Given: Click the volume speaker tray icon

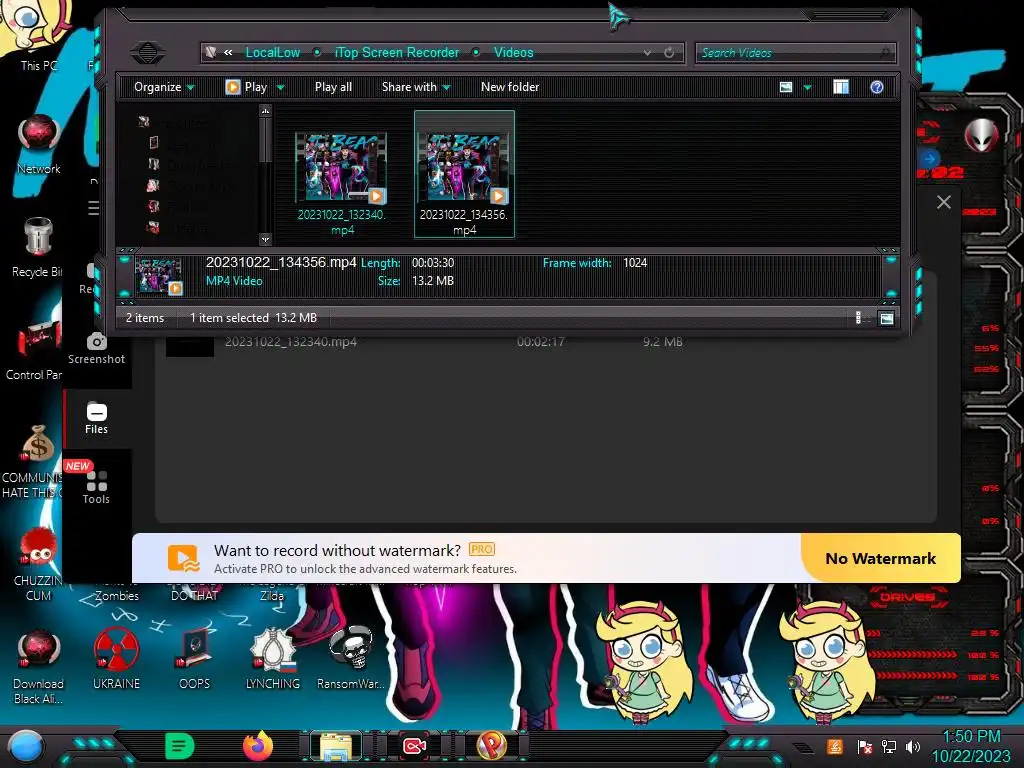Looking at the screenshot, I should tap(913, 746).
